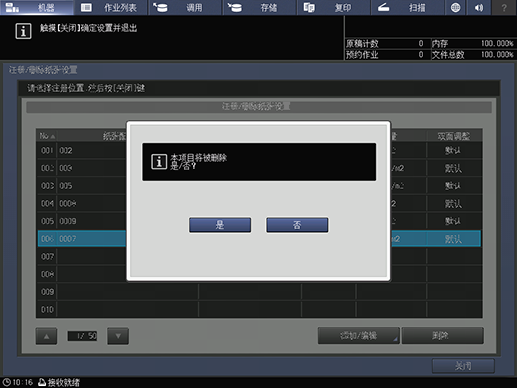Click the info icon beside 触摸[关闭]

23,31
